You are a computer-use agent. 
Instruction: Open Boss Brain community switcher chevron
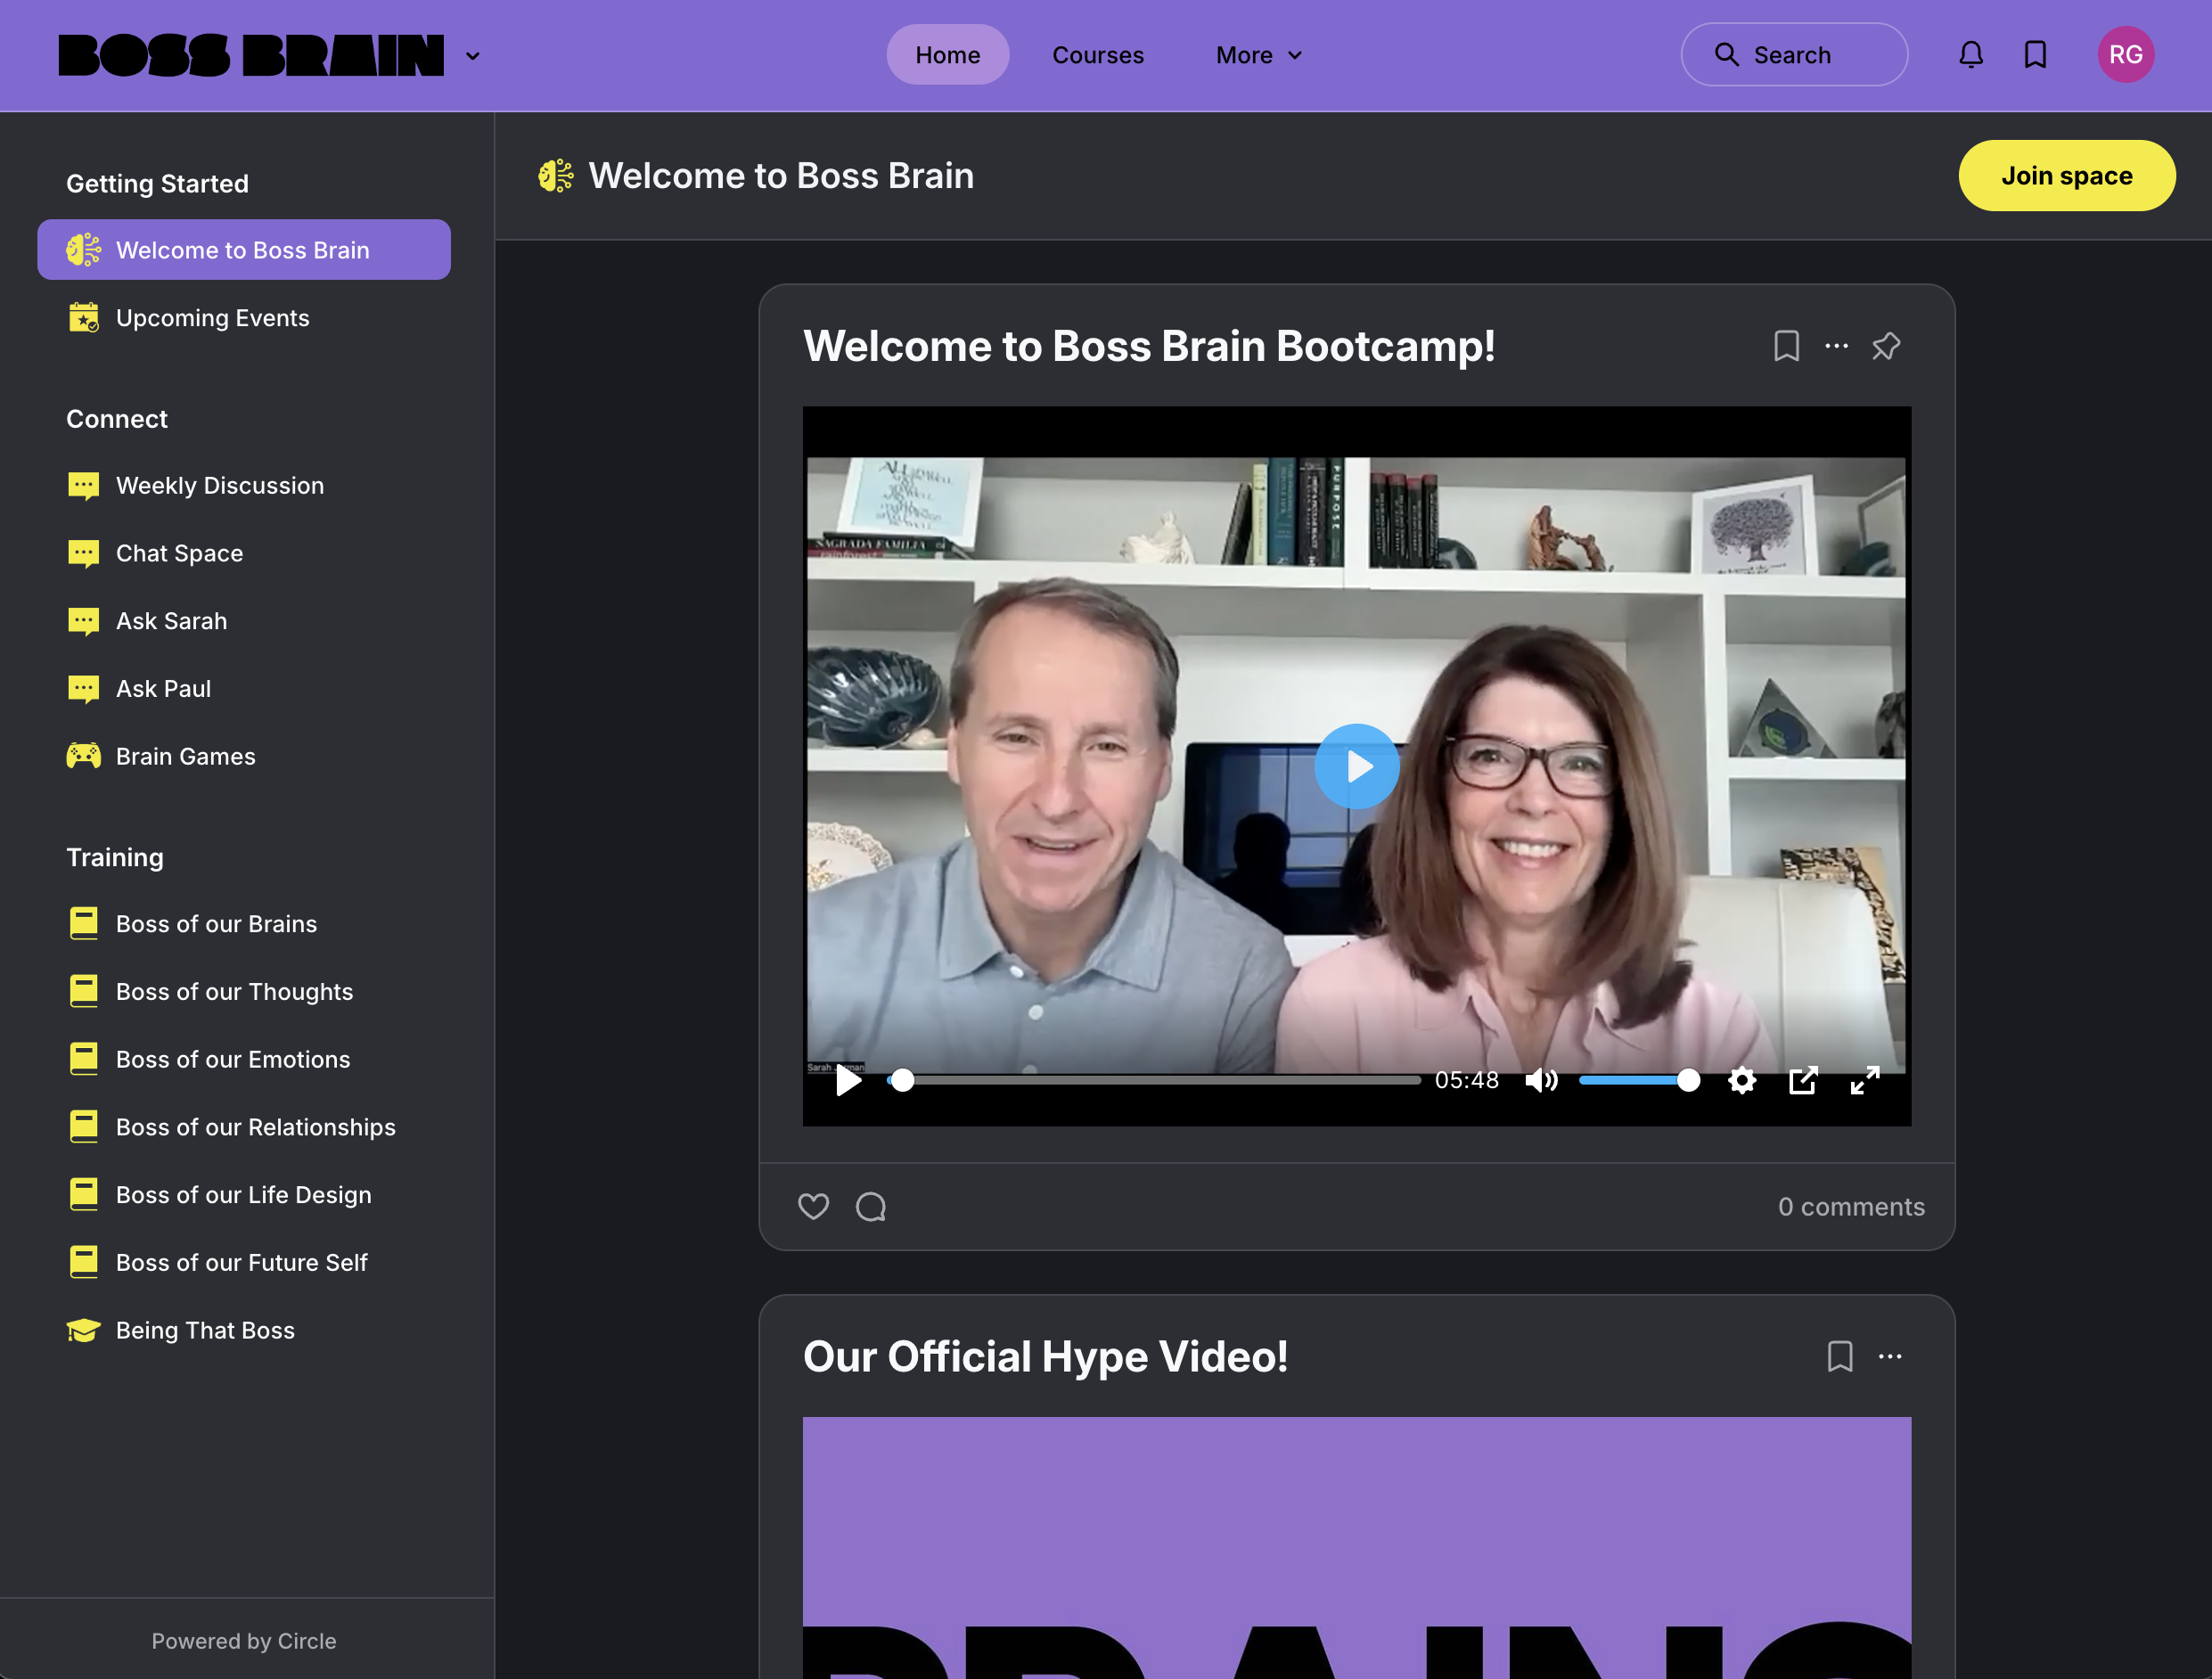[473, 56]
